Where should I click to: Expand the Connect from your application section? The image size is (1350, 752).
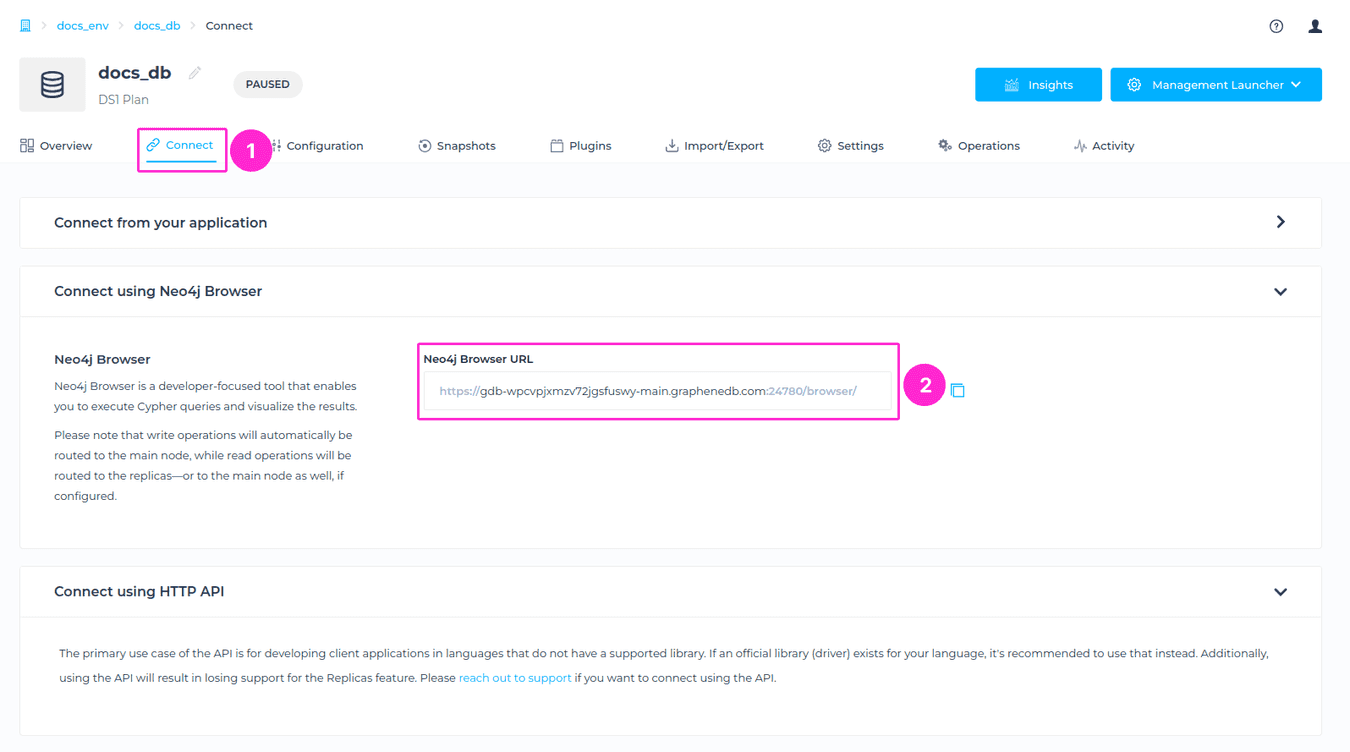click(x=1281, y=222)
